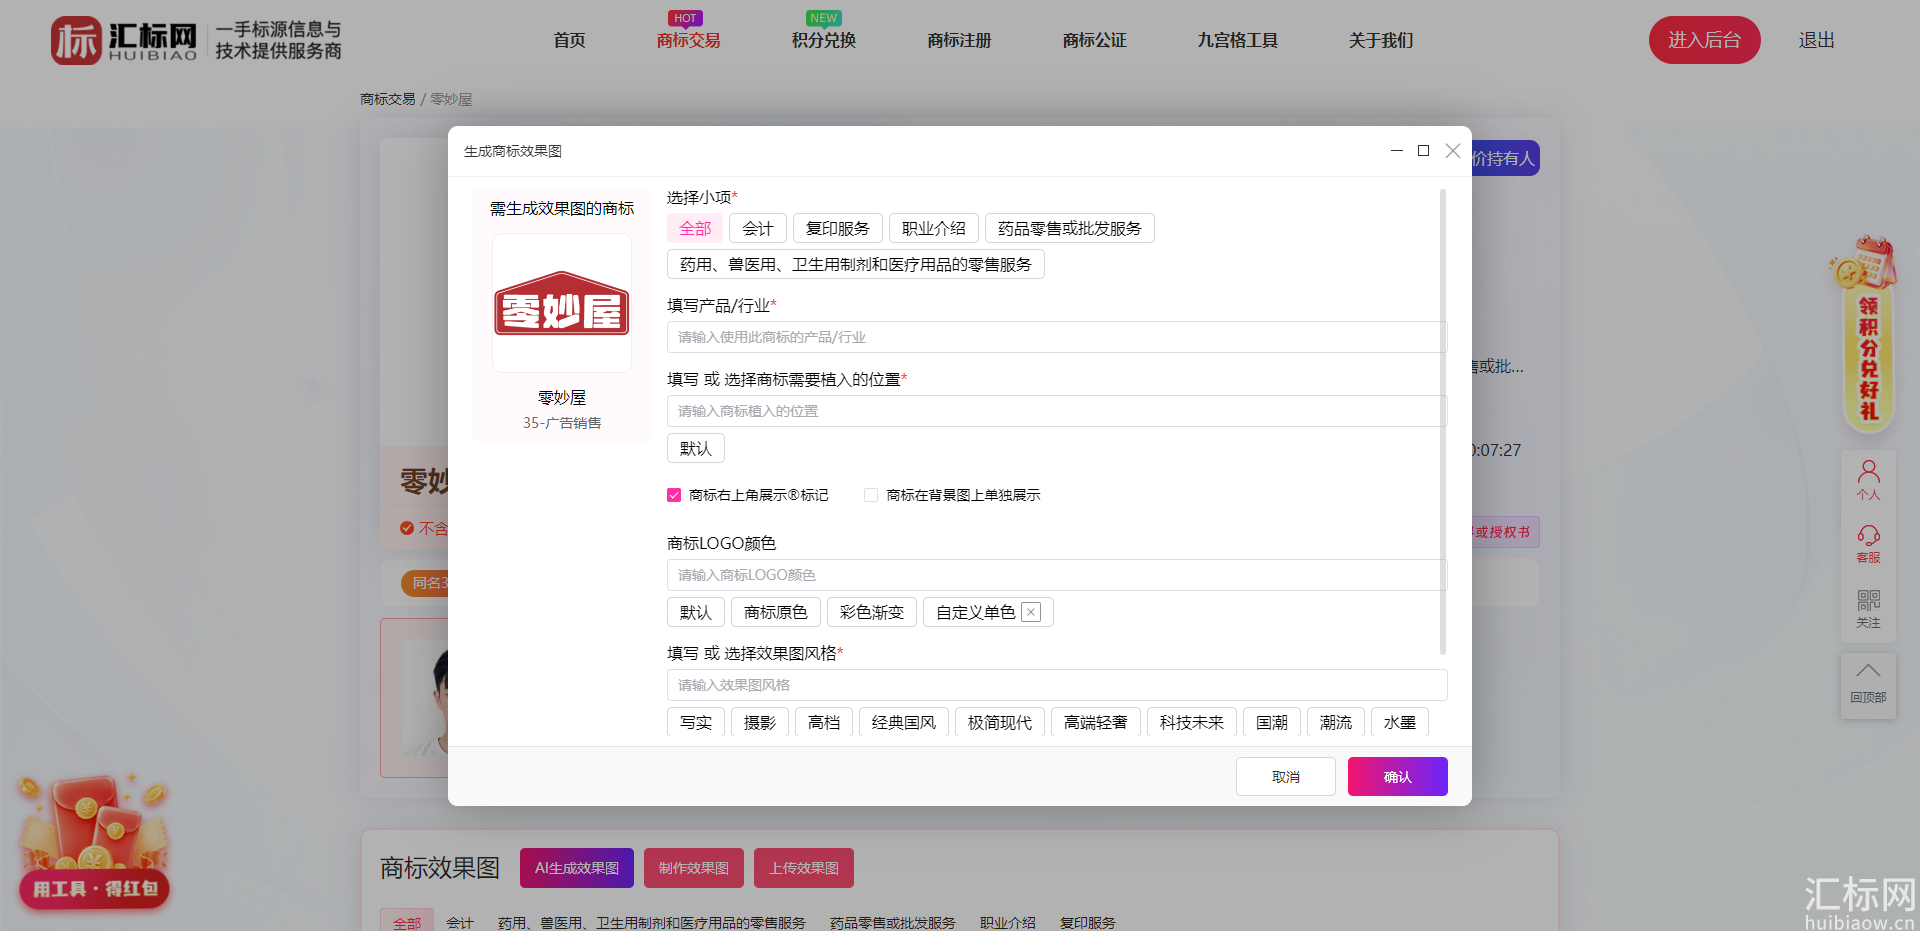Image resolution: width=1920 pixels, height=931 pixels.
Task: Choose the 彩色渐变 color option
Action: 872,612
